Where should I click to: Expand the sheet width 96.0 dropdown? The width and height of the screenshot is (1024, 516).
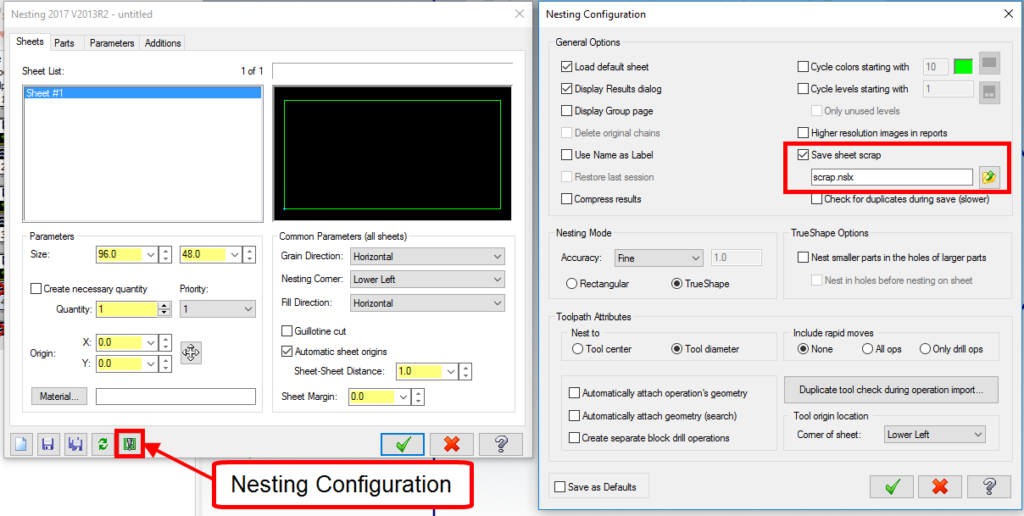click(151, 255)
